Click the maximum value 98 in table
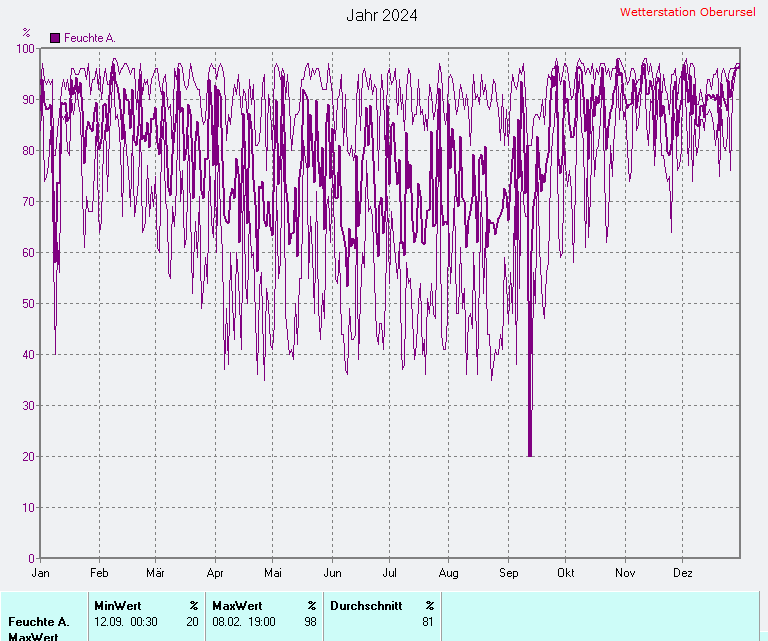 pos(311,622)
